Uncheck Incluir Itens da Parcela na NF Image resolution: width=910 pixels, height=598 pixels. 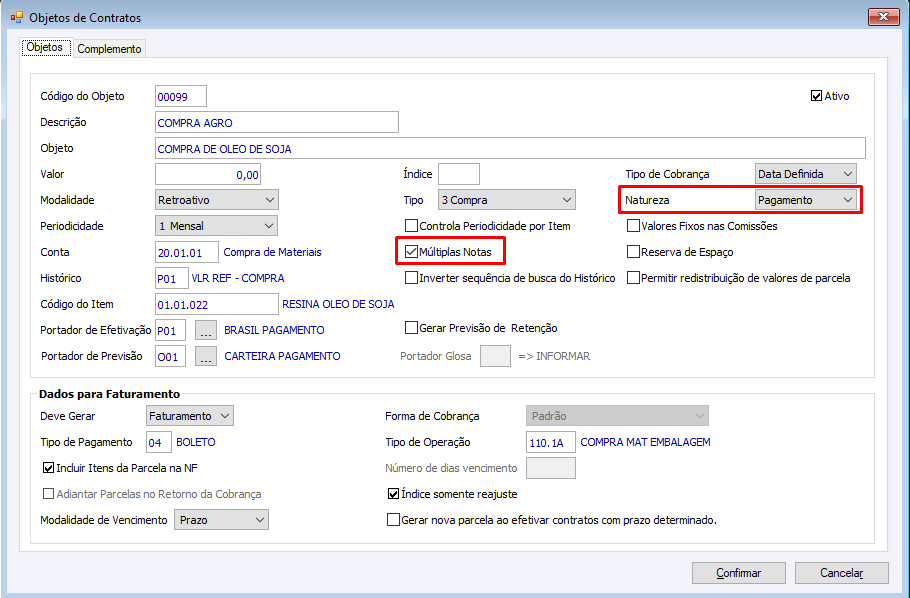(49, 467)
